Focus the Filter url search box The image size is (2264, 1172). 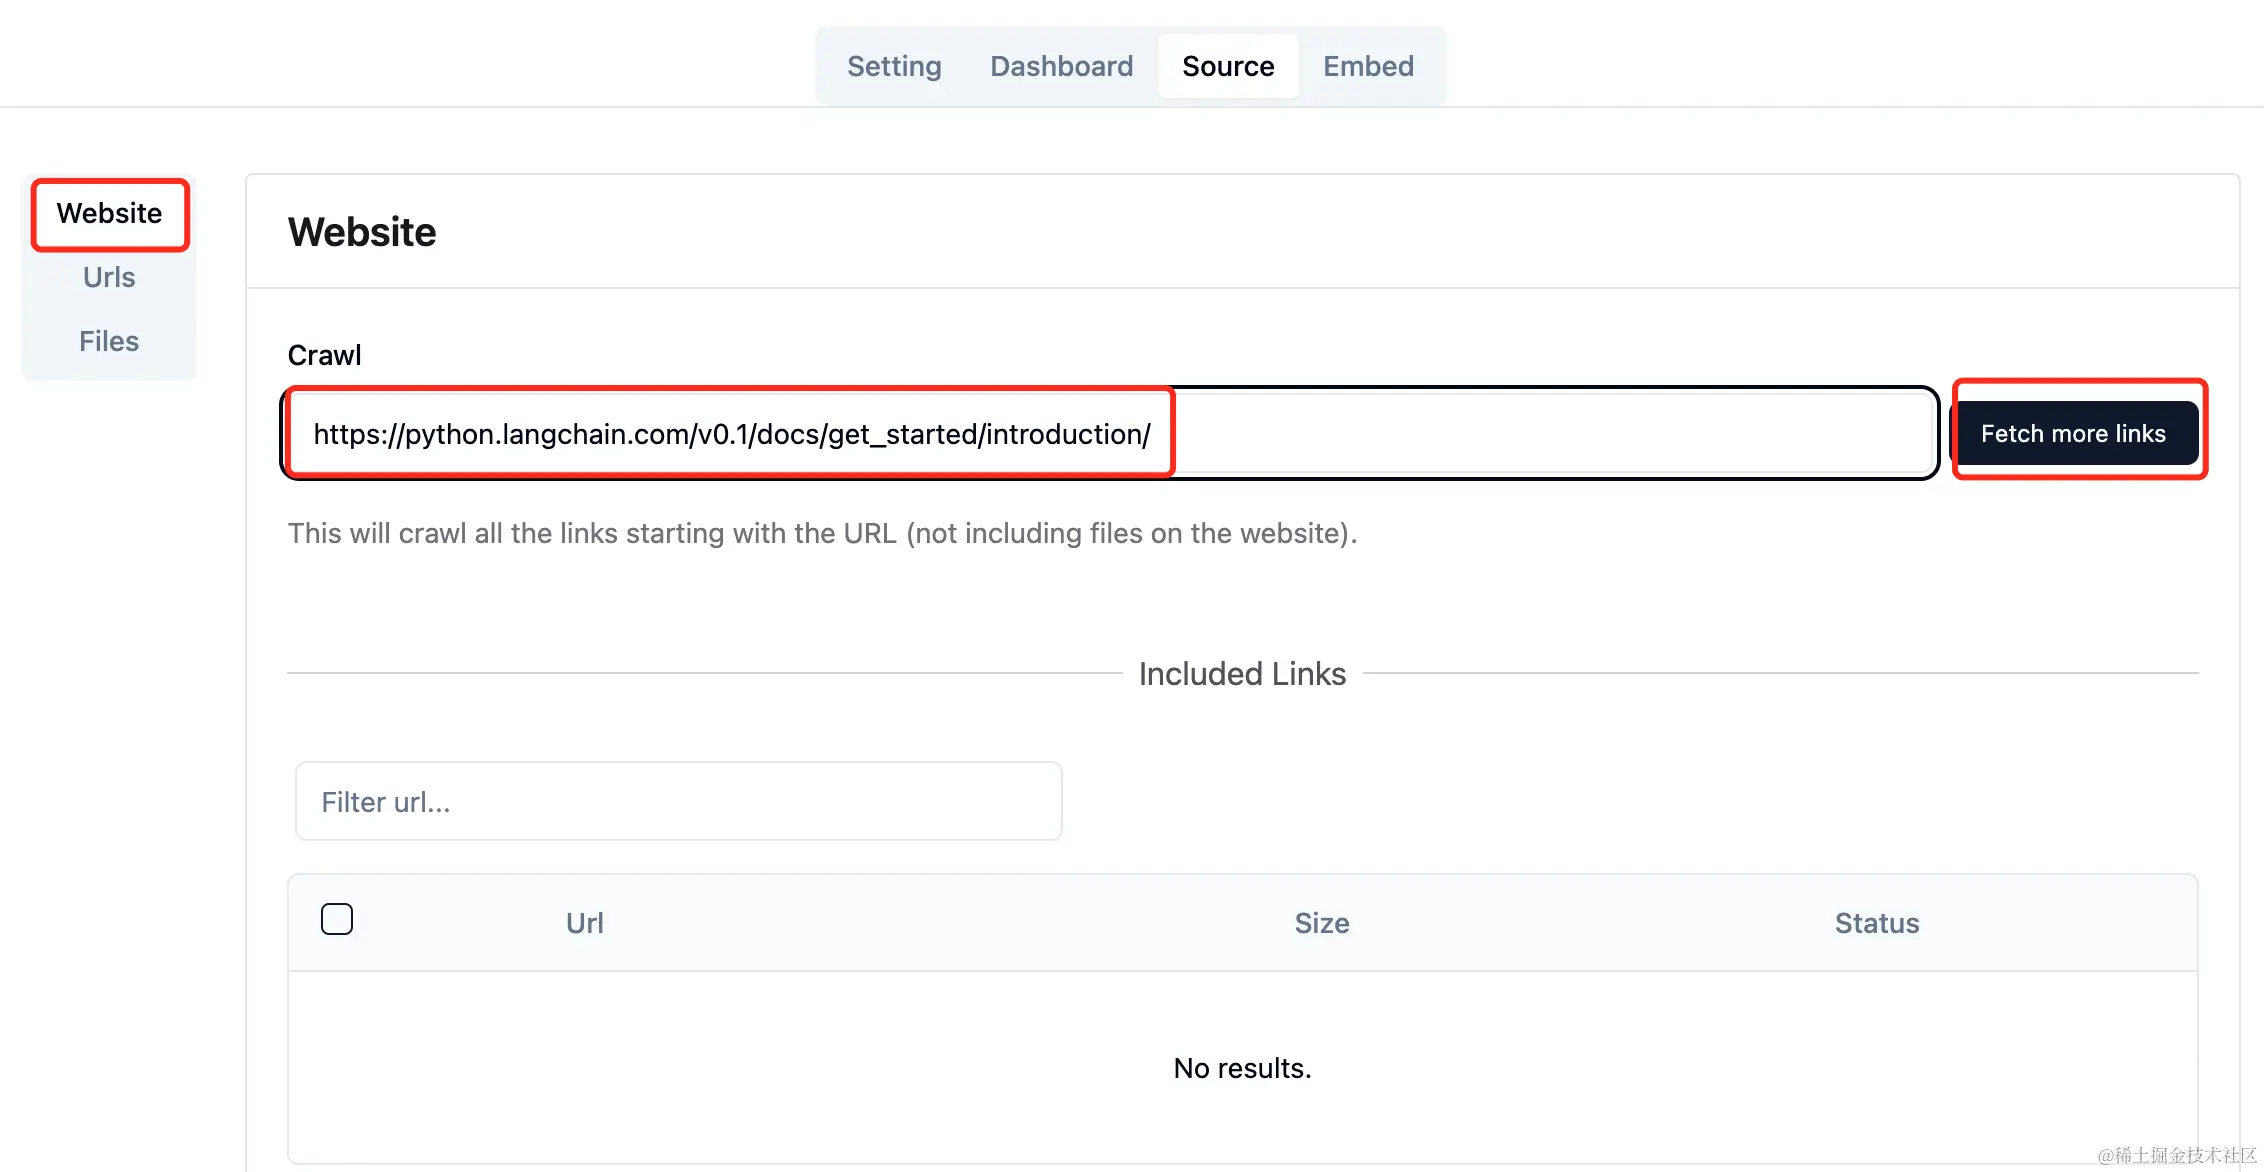pyautogui.click(x=678, y=802)
